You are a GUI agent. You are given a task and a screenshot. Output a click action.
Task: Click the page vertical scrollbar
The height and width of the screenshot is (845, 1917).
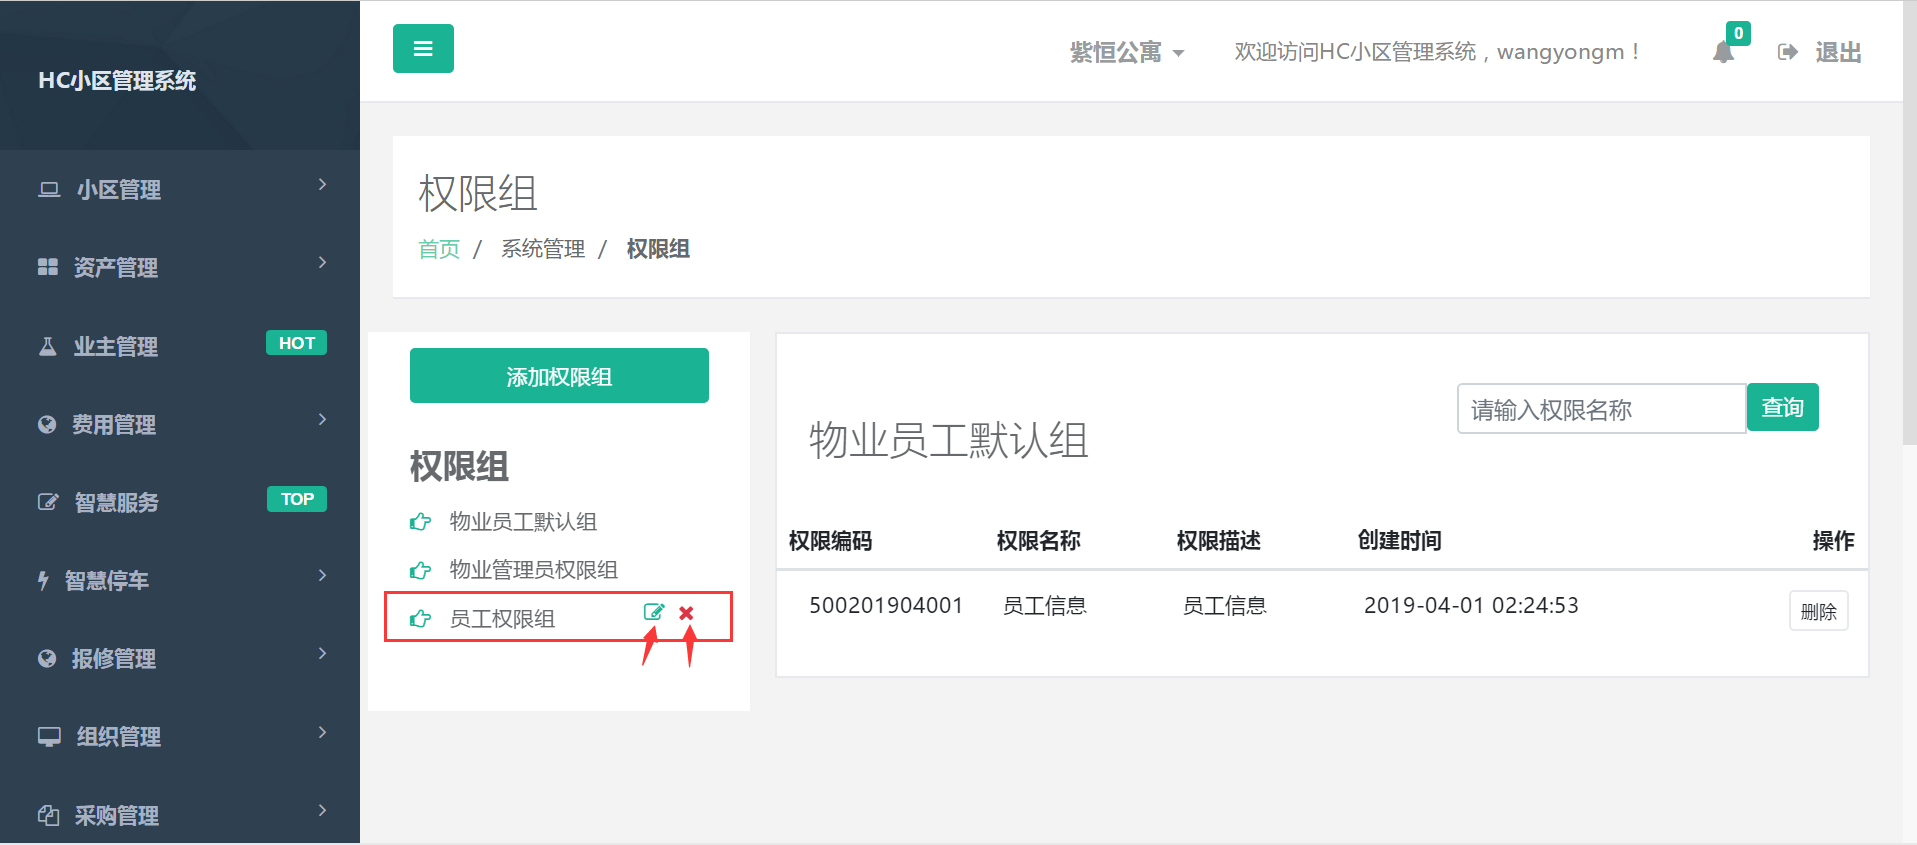1909,222
